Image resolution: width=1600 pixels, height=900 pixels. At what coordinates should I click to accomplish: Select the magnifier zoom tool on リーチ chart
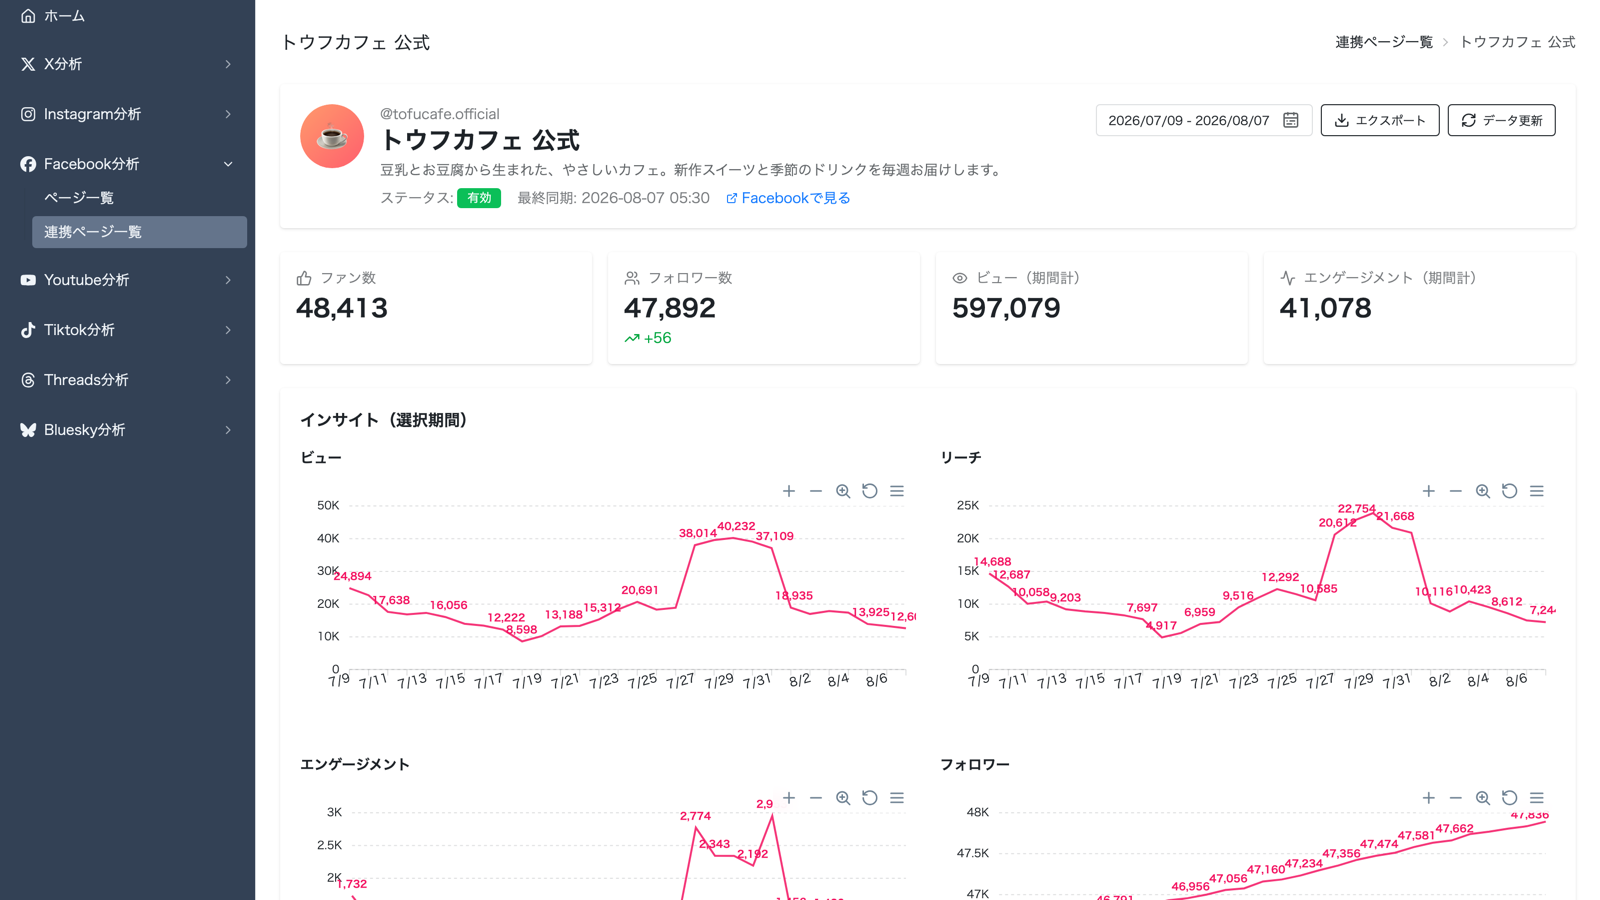[x=1483, y=491]
